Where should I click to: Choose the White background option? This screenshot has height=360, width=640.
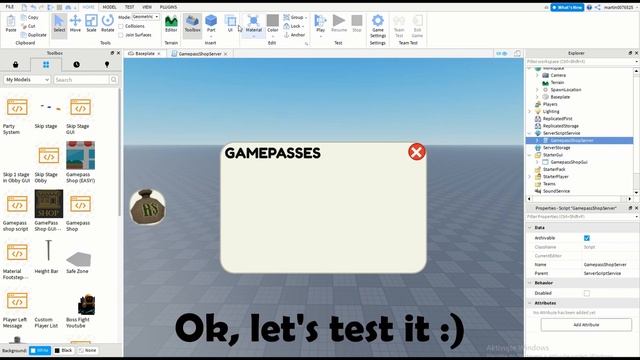pyautogui.click(x=40, y=350)
